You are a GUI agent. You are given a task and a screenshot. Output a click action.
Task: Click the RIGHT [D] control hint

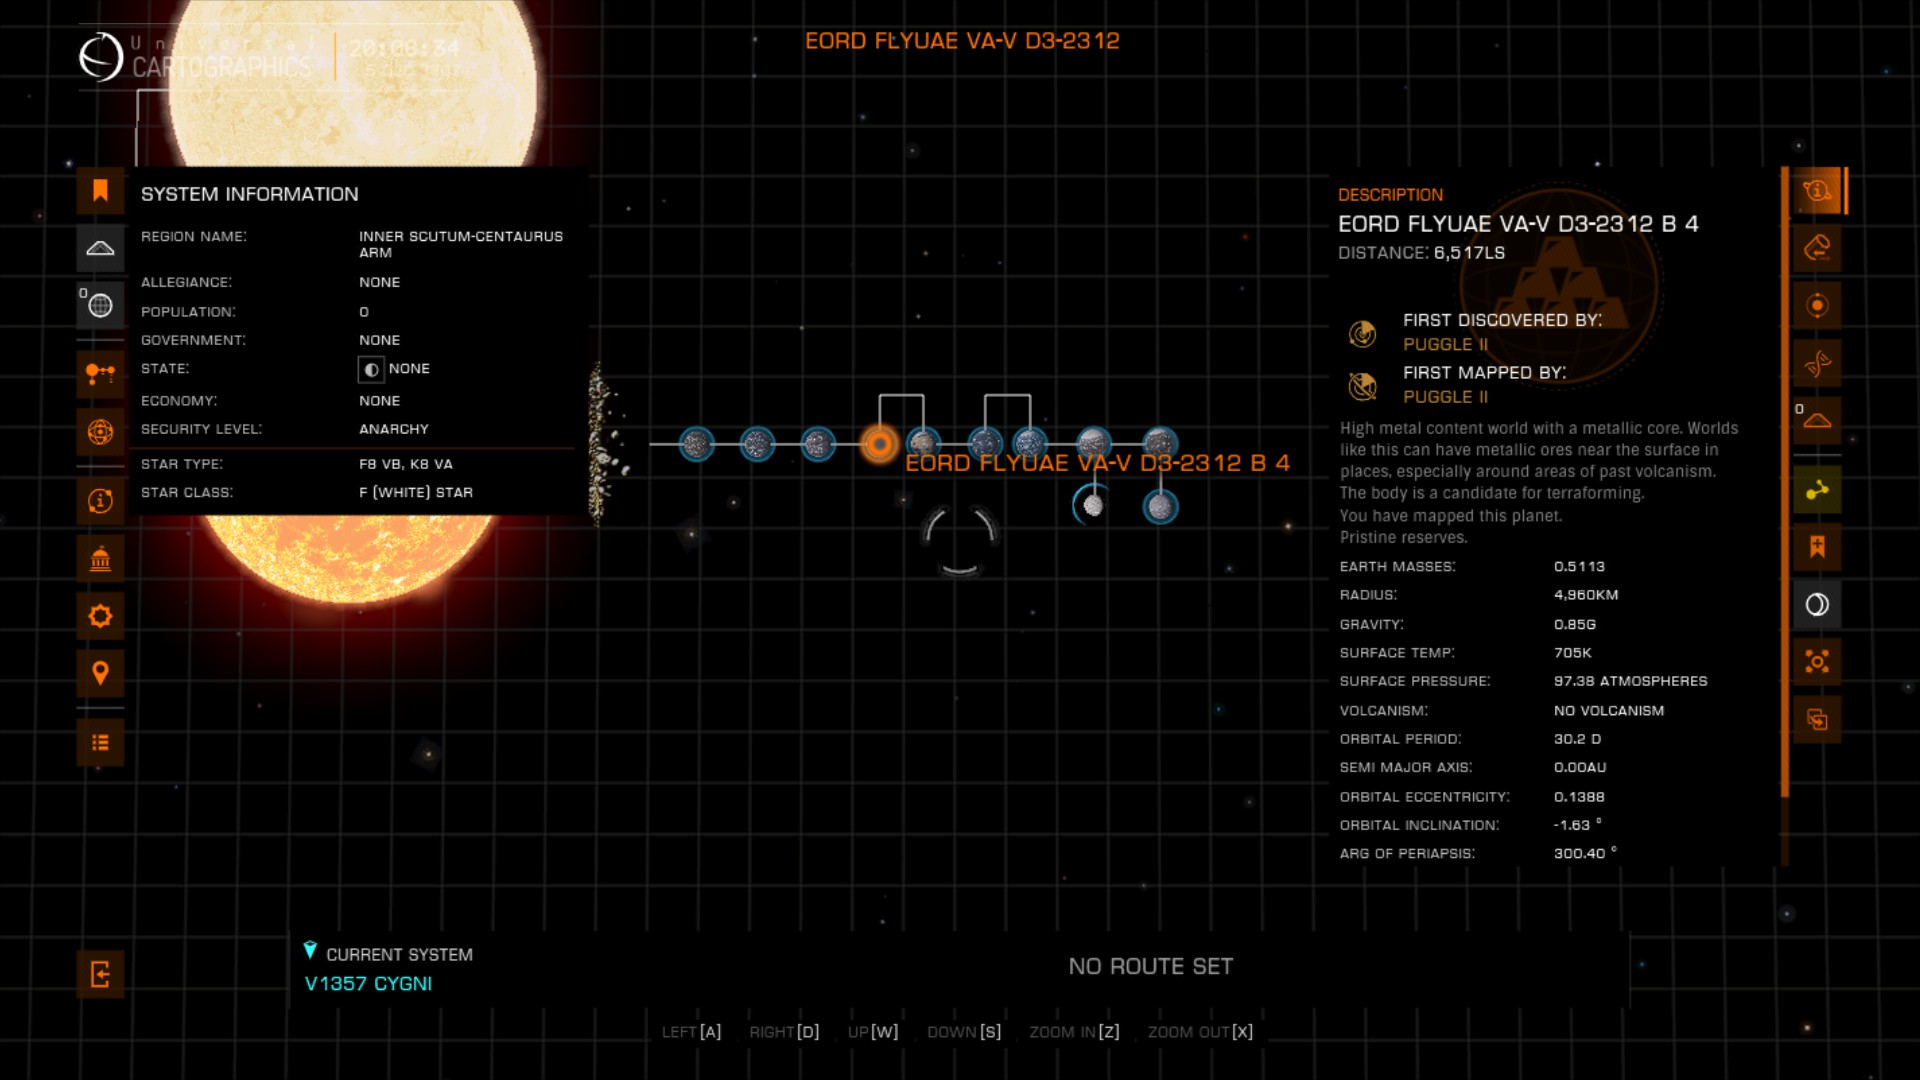coord(784,1032)
